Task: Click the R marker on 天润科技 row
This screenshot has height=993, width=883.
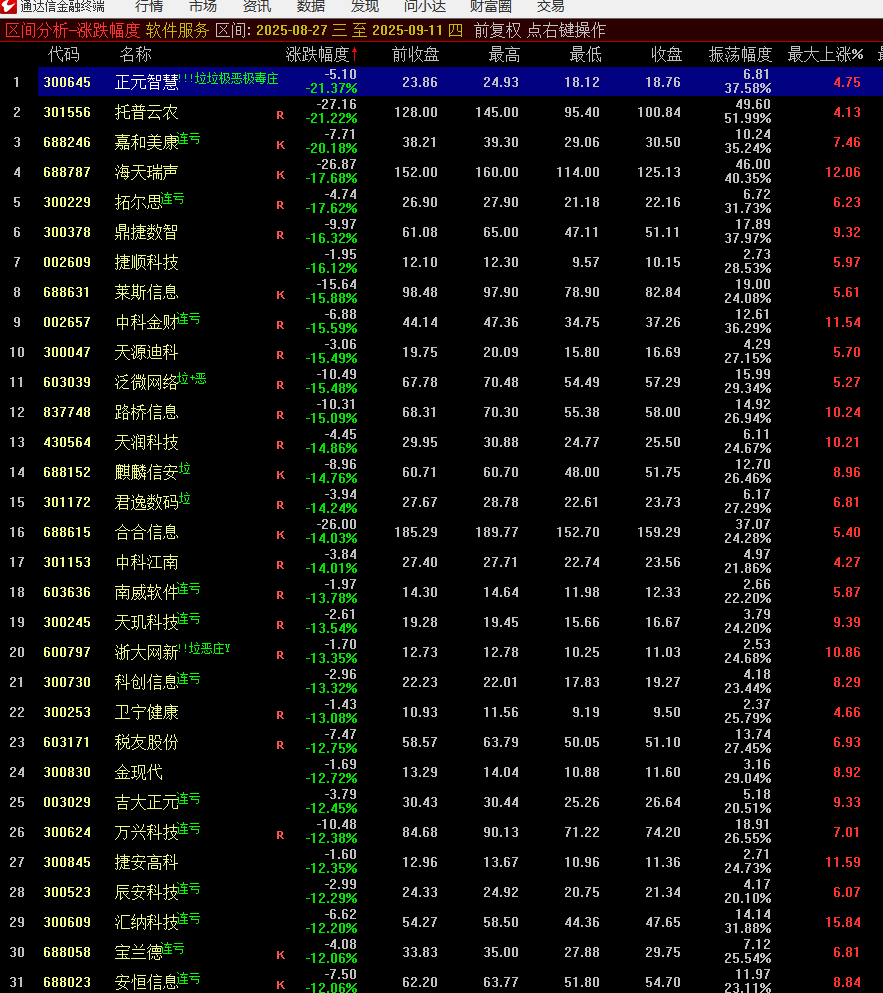Action: (x=280, y=445)
